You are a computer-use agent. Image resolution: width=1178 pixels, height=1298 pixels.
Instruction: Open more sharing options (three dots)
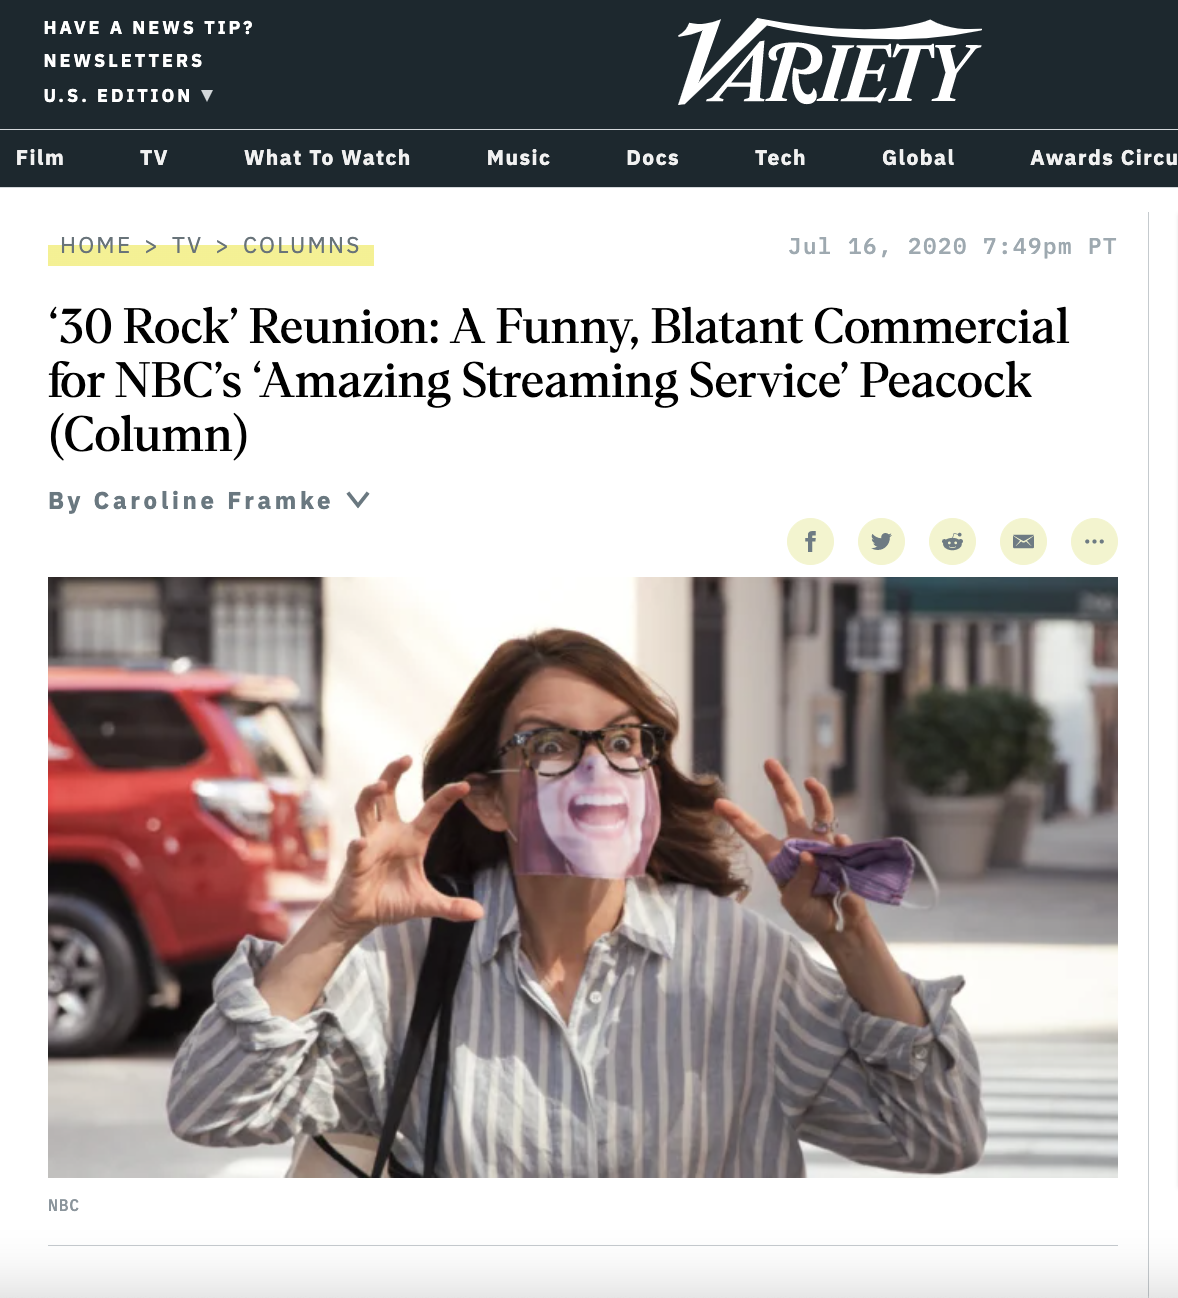1094,541
